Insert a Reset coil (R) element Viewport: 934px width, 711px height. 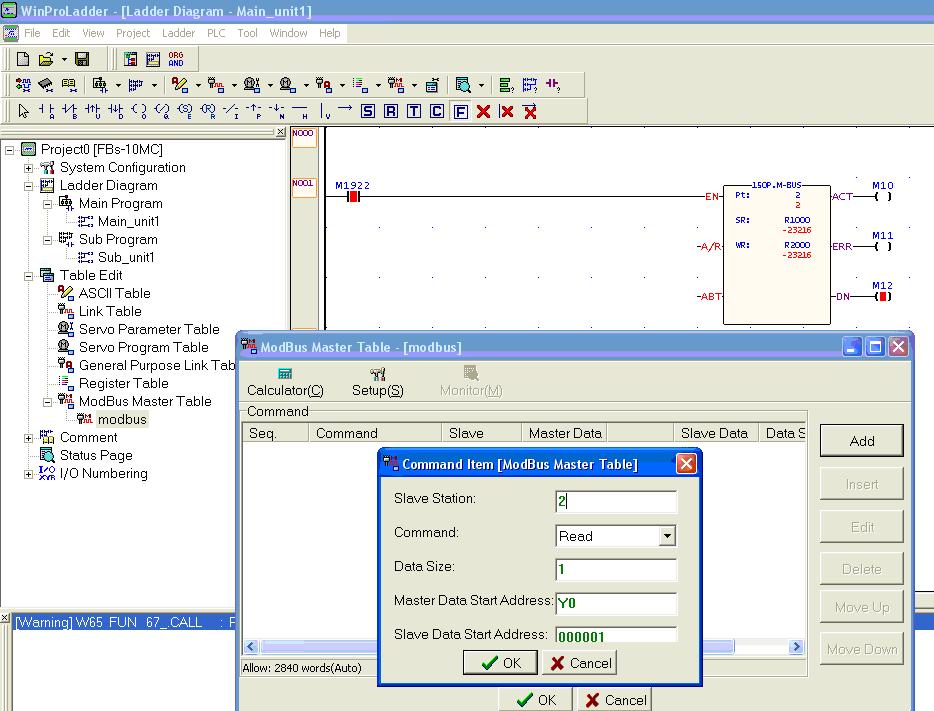click(x=208, y=111)
